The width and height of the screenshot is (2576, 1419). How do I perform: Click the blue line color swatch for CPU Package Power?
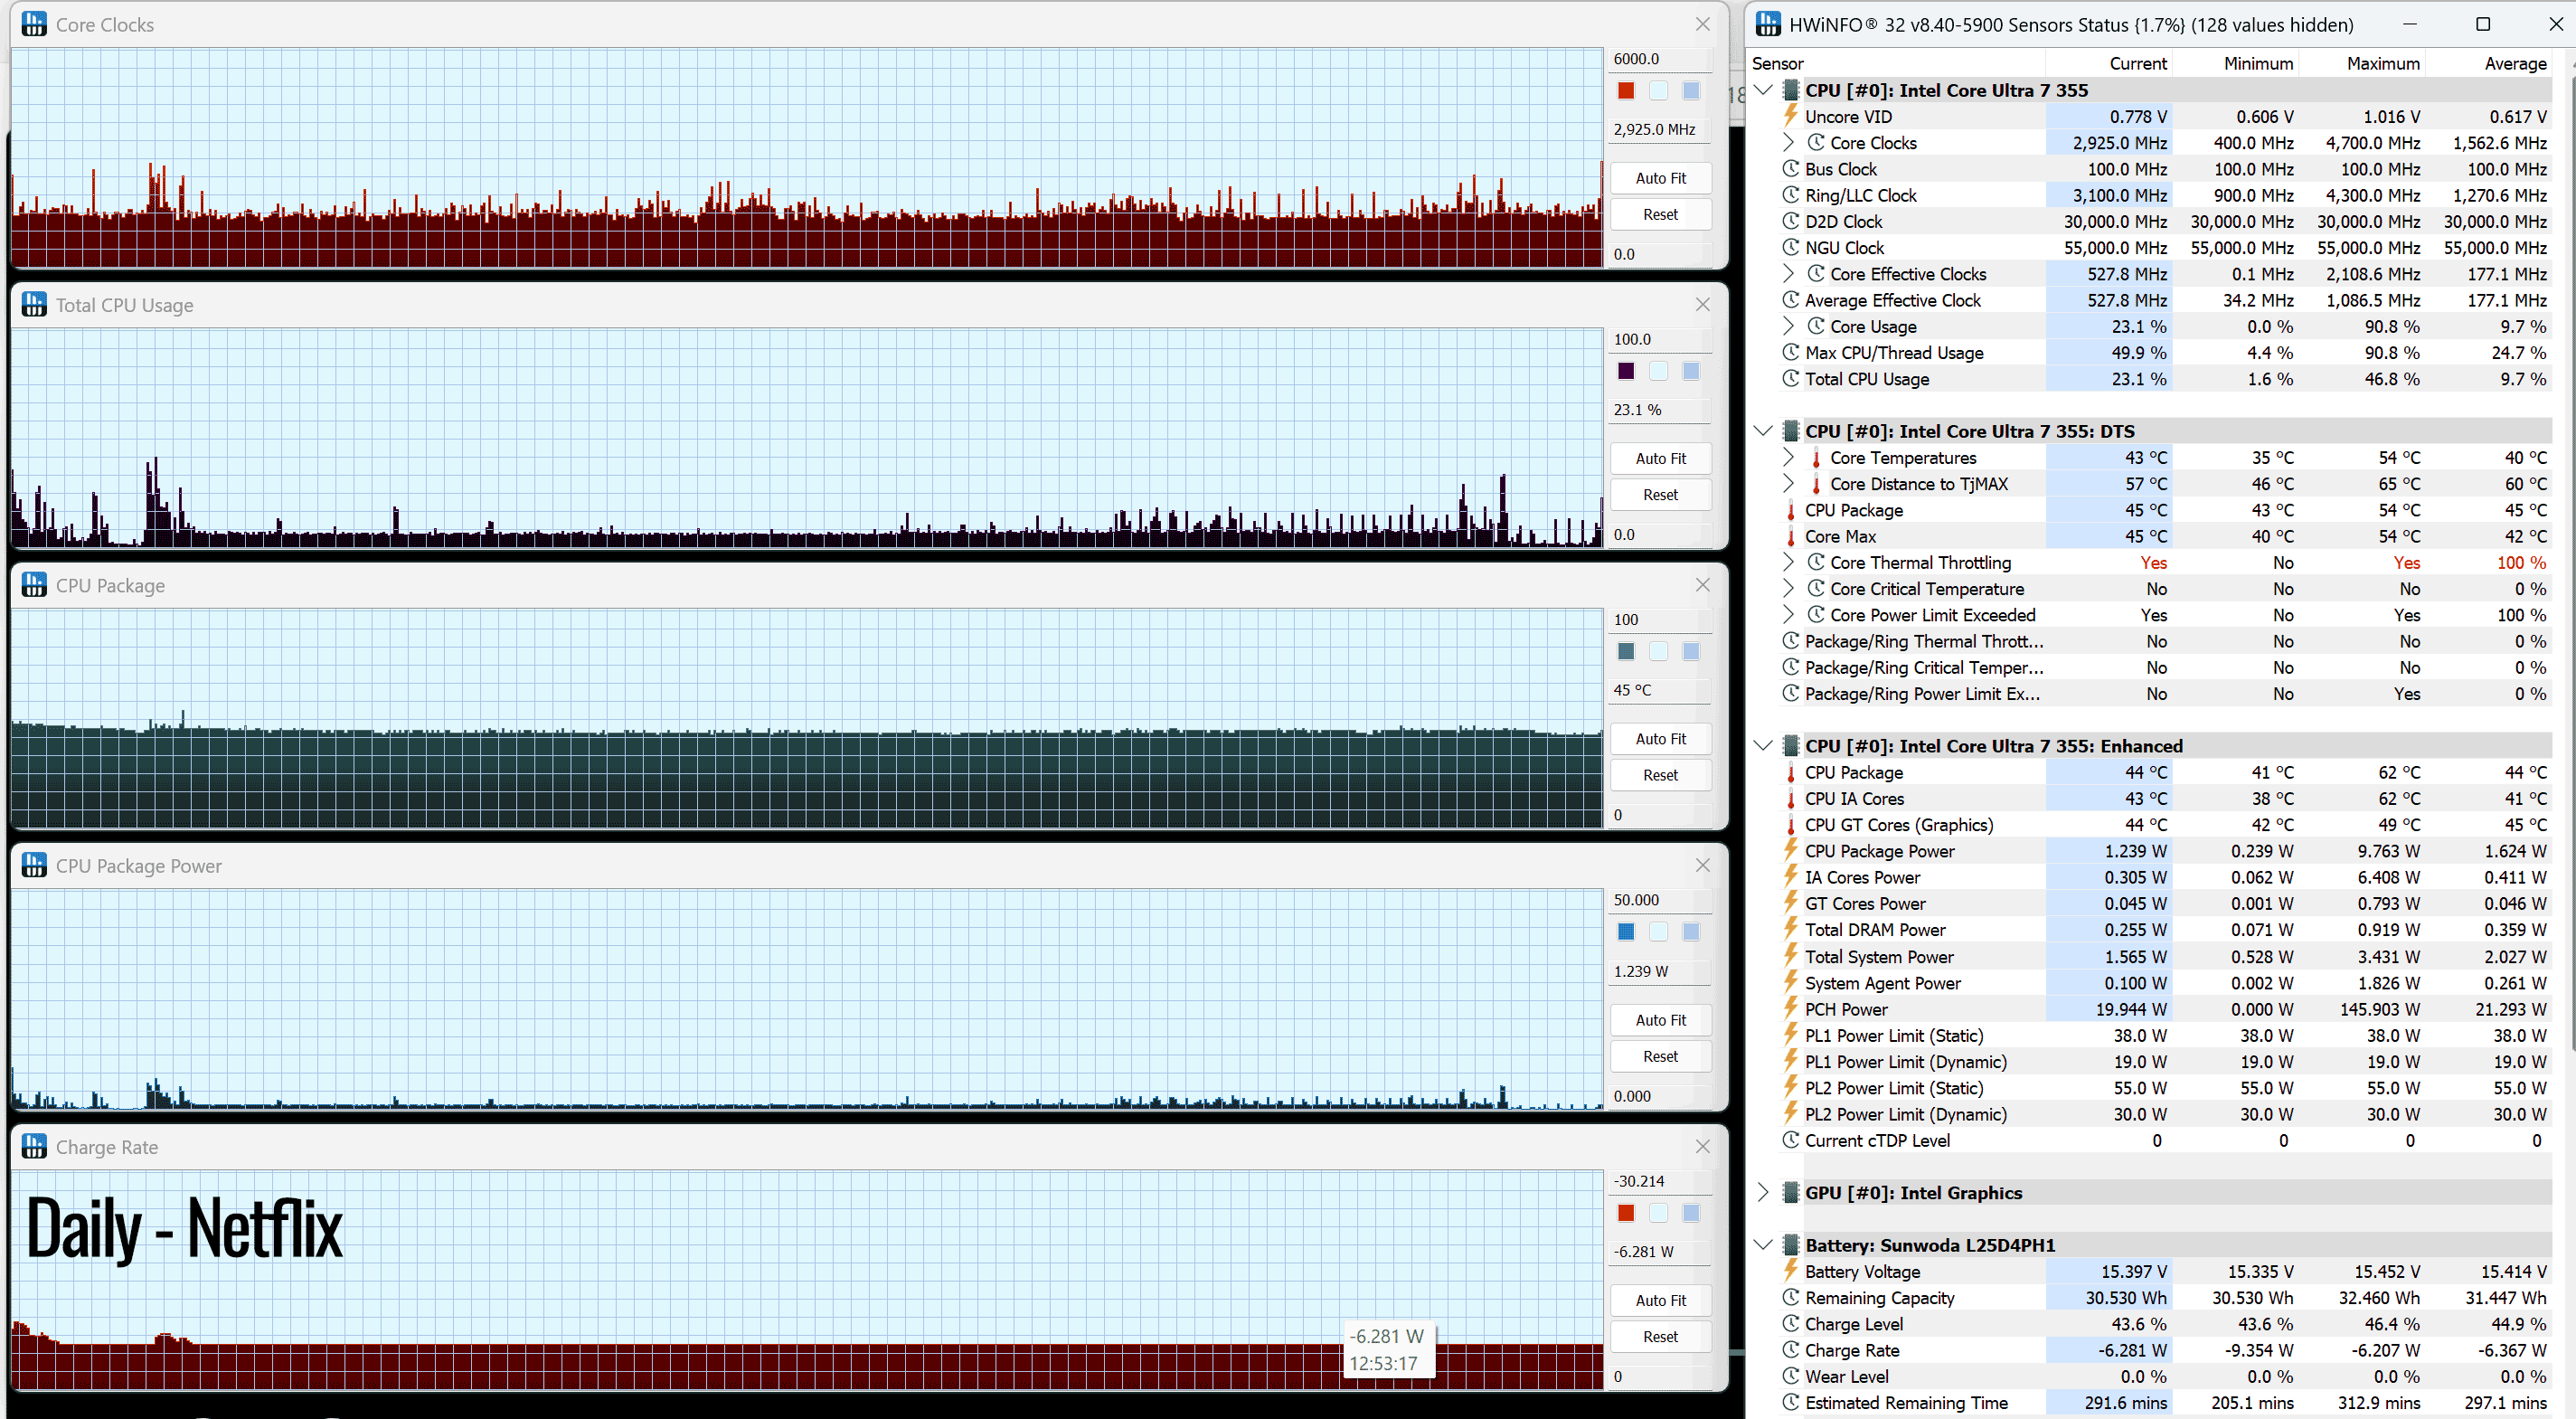[1626, 932]
